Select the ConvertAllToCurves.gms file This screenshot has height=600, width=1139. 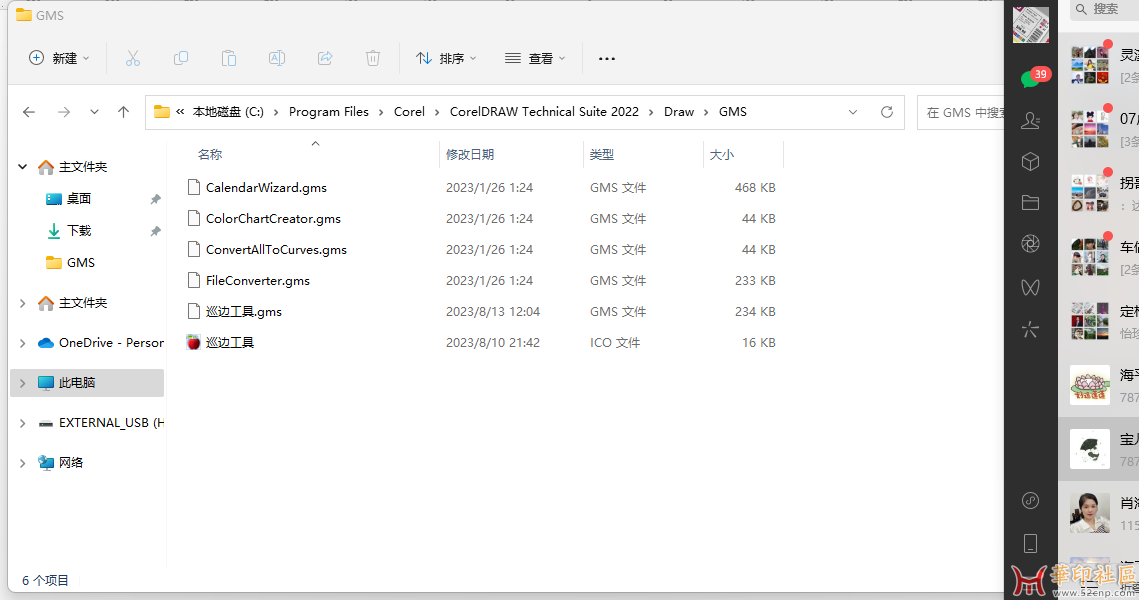point(276,250)
